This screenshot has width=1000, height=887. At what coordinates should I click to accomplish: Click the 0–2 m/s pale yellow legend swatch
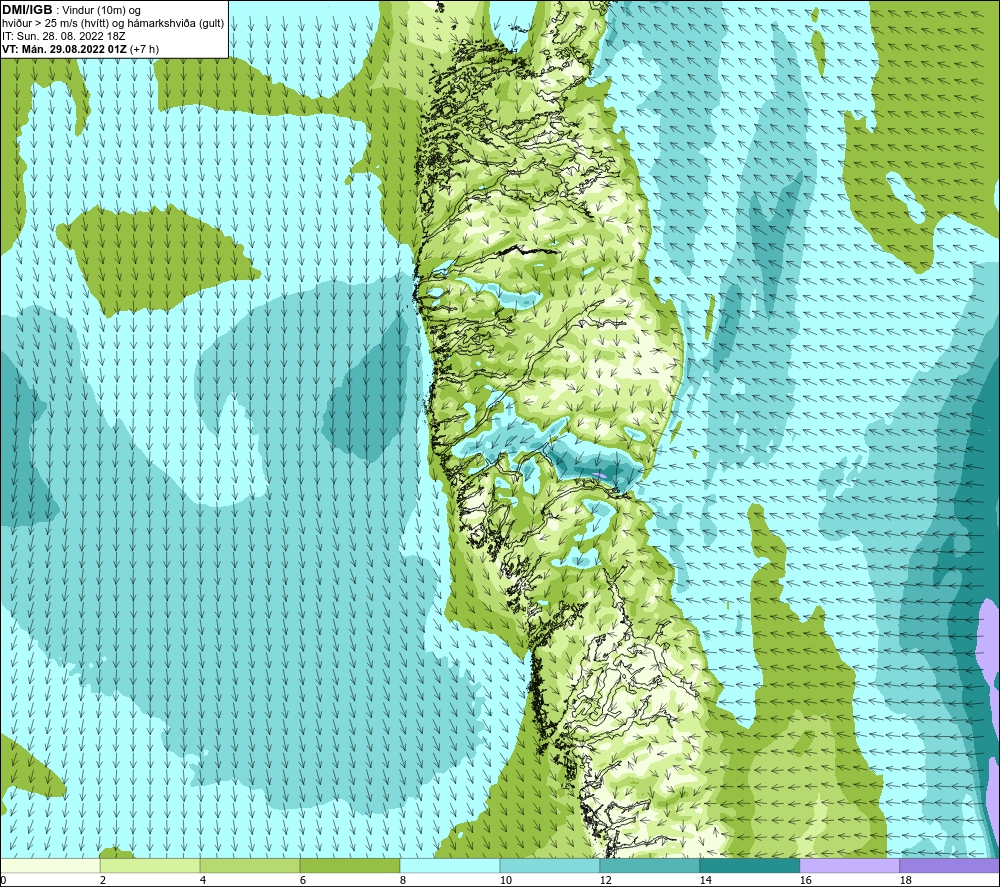[50, 865]
